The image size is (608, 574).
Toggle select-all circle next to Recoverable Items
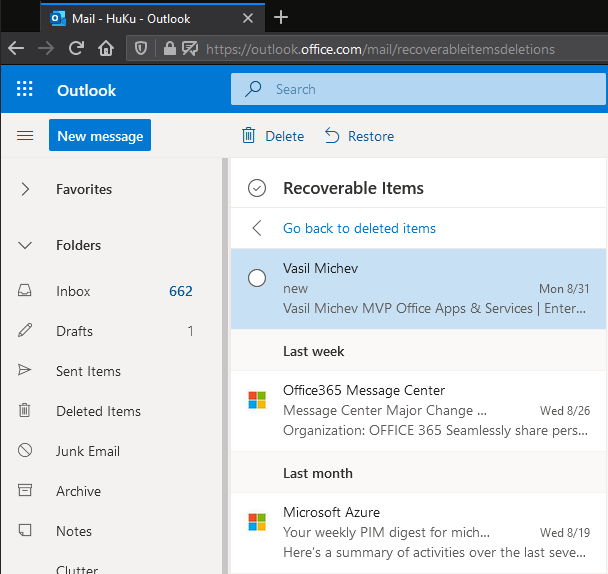point(257,188)
